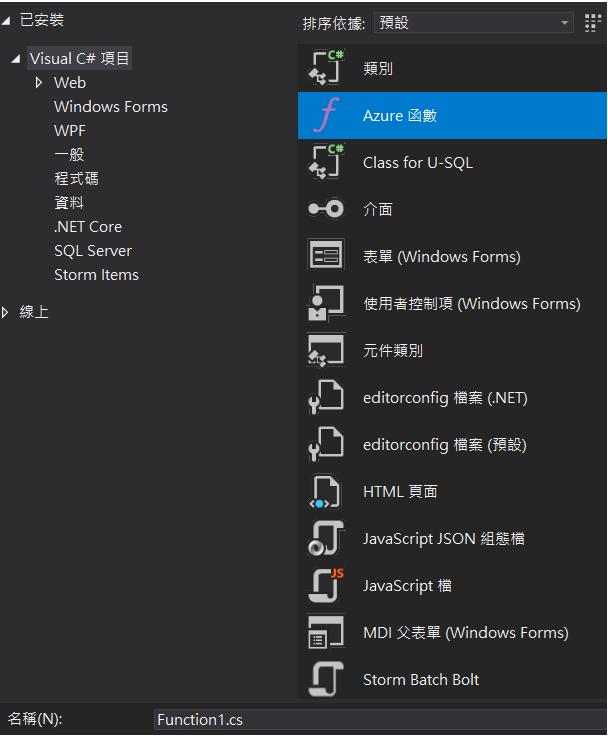Select the 程式碼 code category
Screen dimensions: 608x736
[x=77, y=178]
